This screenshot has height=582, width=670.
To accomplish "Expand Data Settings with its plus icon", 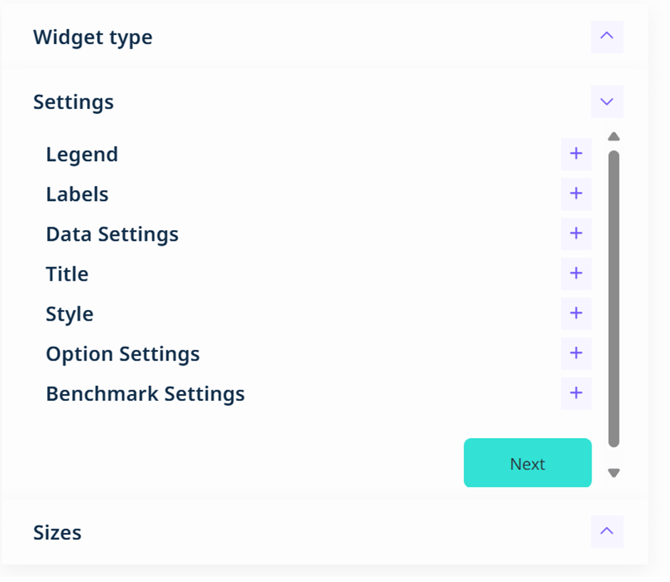I will 576,234.
